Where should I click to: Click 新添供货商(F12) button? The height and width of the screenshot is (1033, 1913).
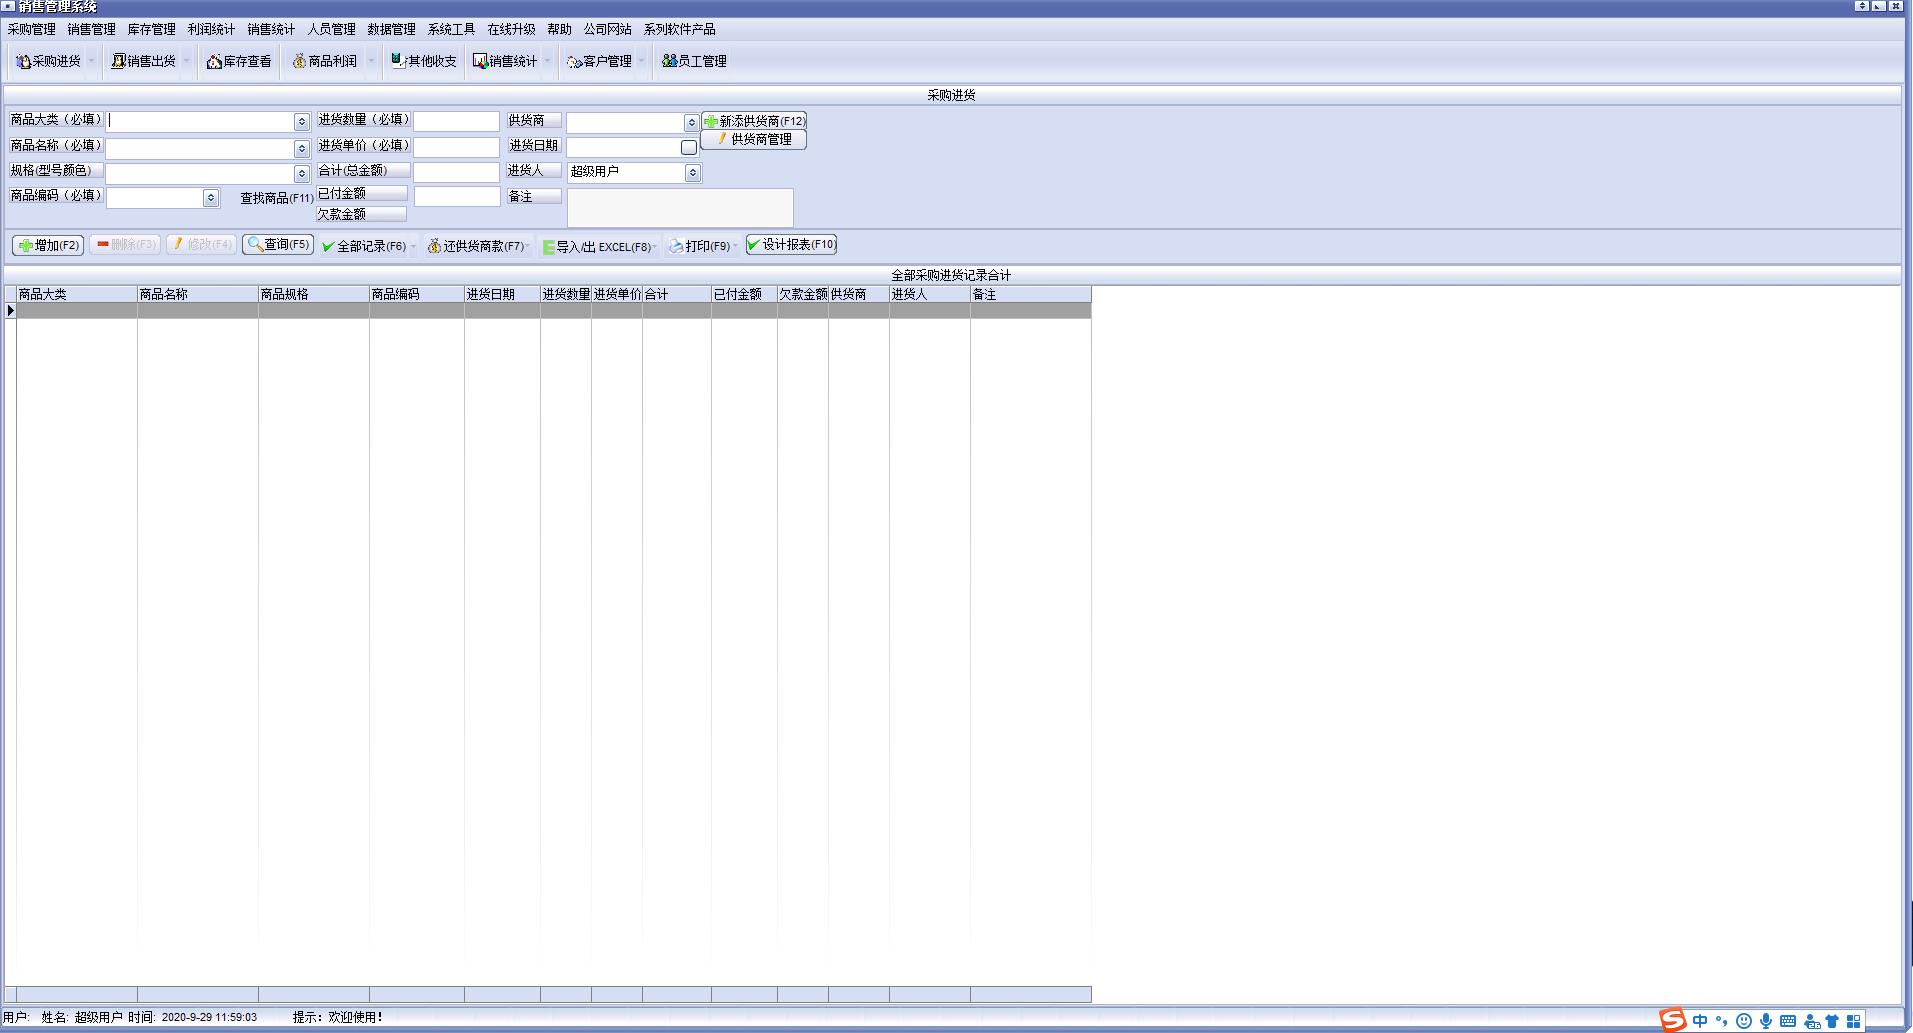754,121
